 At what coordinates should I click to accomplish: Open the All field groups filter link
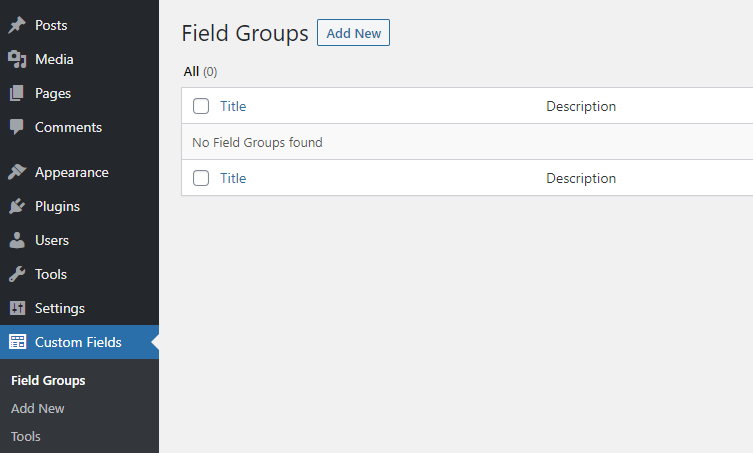tap(191, 72)
